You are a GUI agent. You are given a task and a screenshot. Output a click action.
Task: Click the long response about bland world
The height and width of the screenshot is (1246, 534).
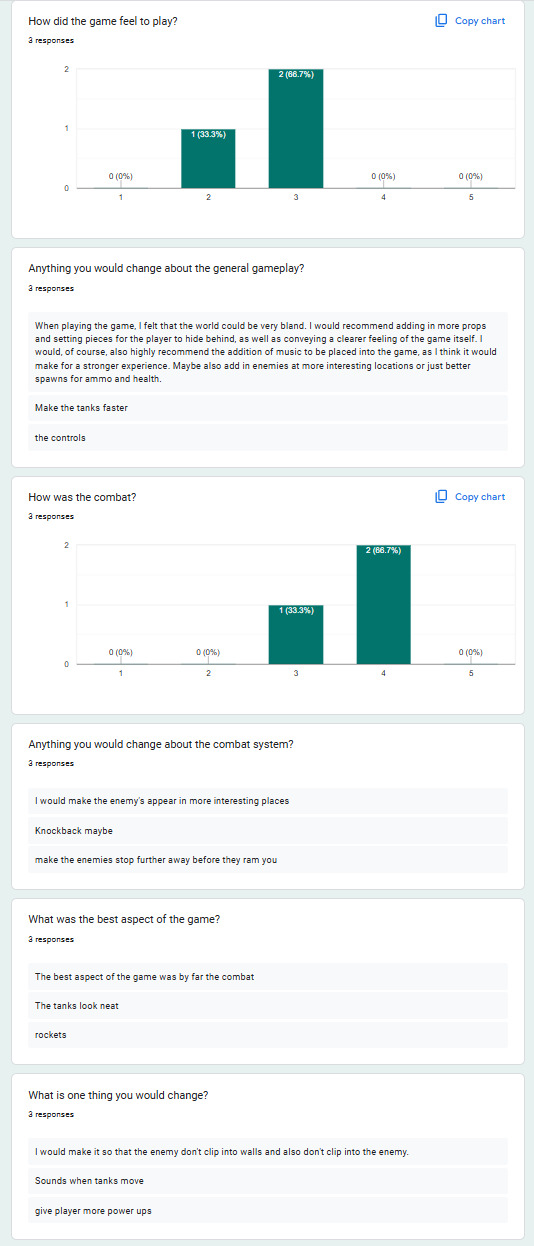(267, 352)
